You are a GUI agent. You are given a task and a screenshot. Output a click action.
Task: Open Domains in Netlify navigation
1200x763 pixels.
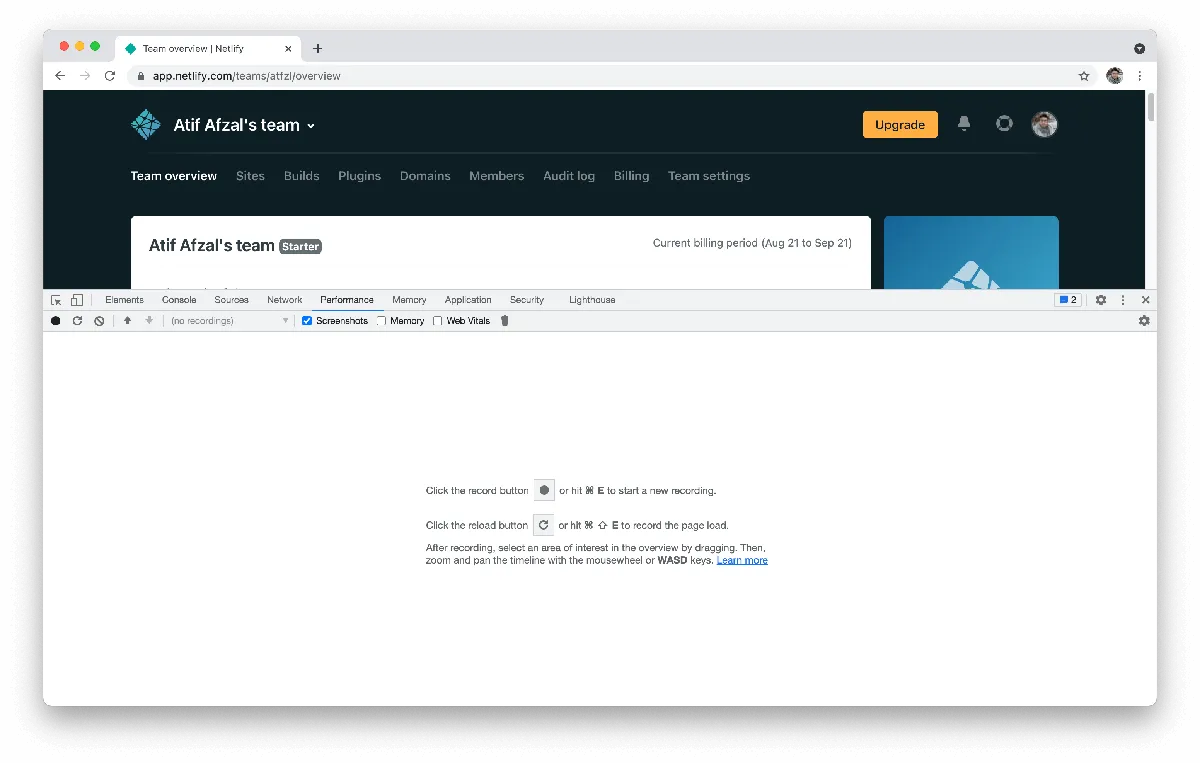point(425,176)
